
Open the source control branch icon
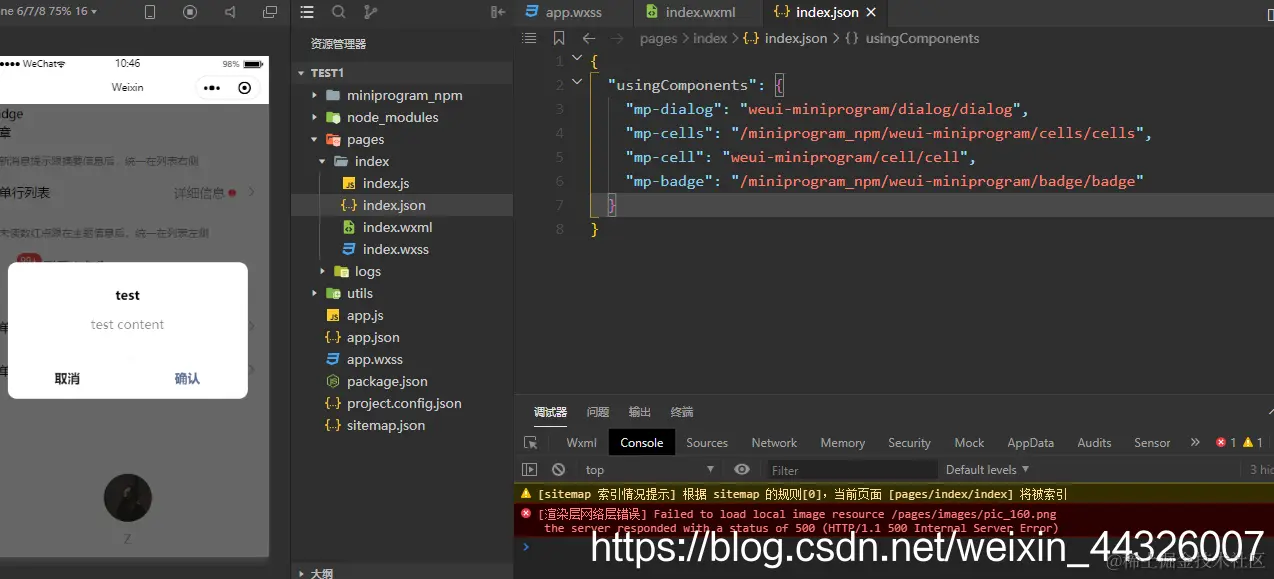[371, 12]
